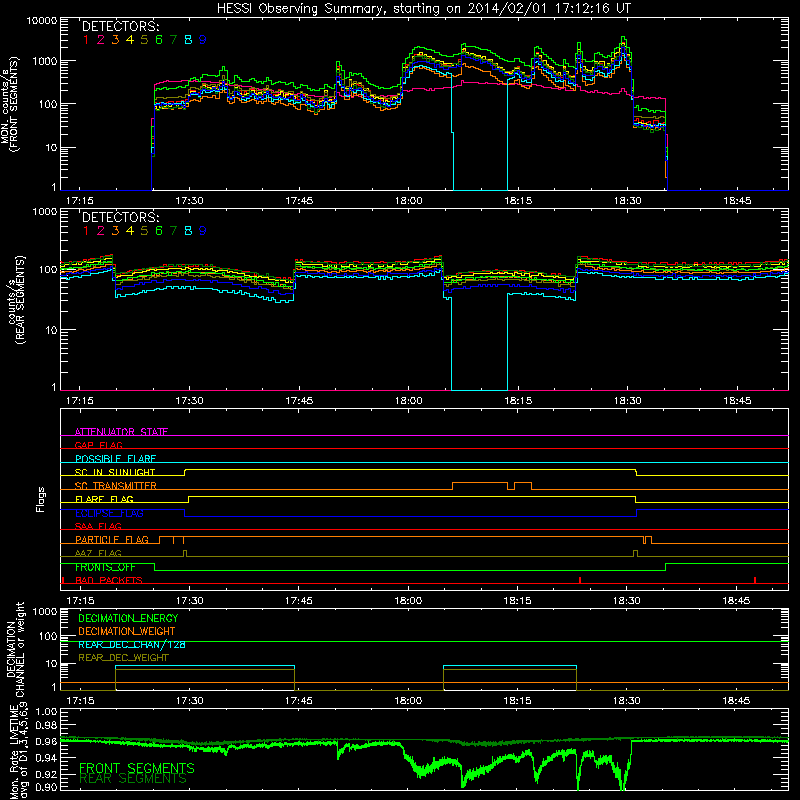Screen dimensions: 800x800
Task: Select magenta detector 2 in front segments legend
Action: click(x=101, y=40)
